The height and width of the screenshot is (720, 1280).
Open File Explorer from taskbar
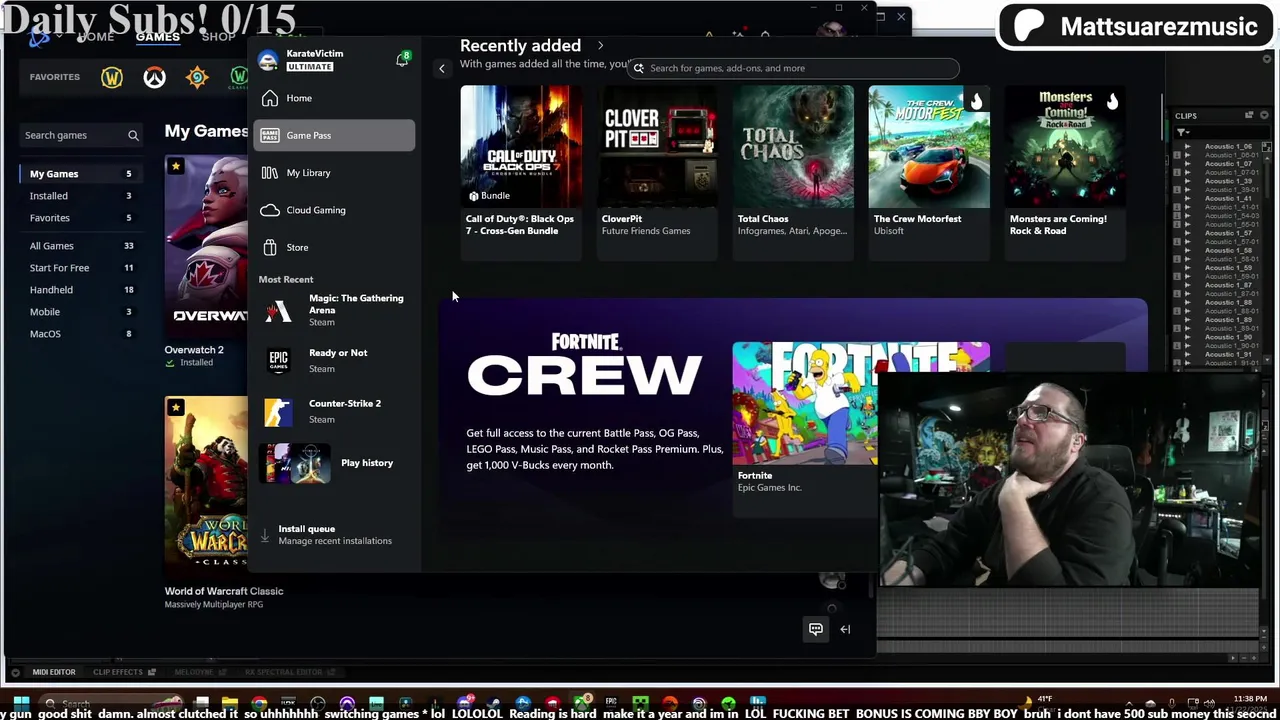pyautogui.click(x=230, y=703)
